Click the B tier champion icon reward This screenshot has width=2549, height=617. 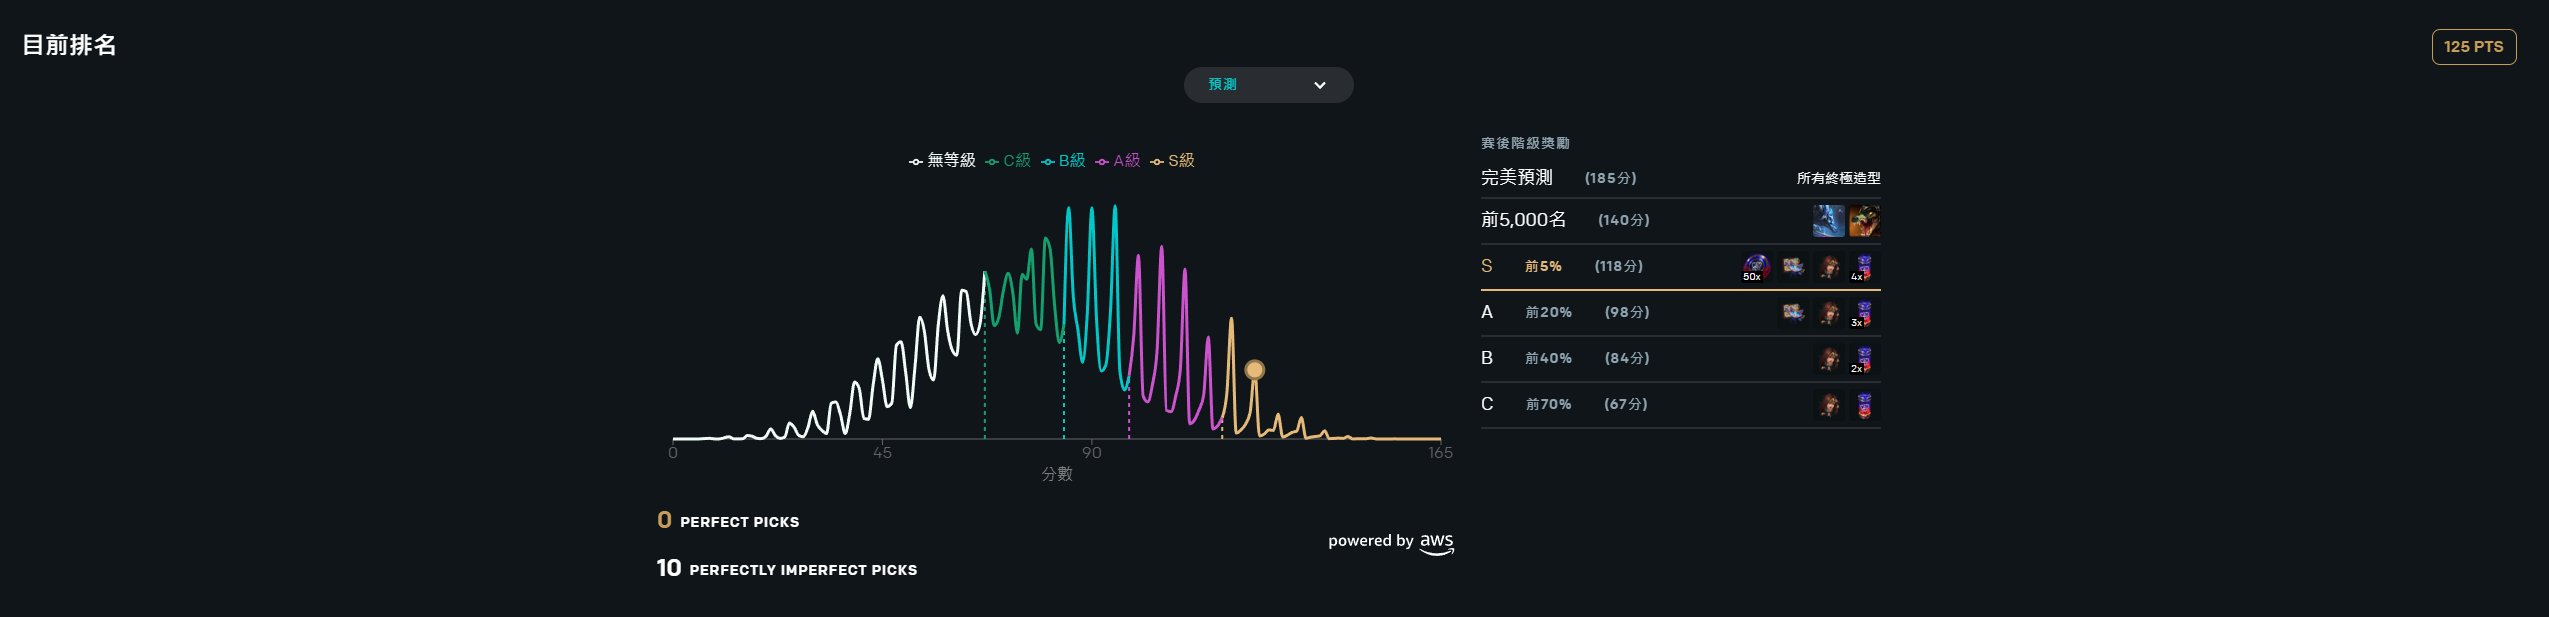pyautogui.click(x=1829, y=359)
